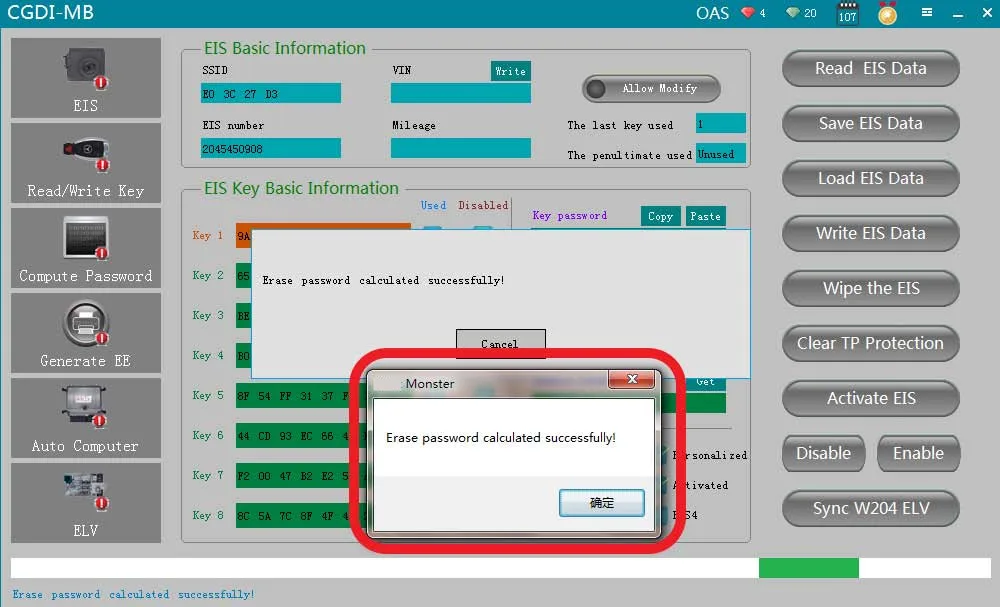1000x607 pixels.
Task: Paste the key password
Action: click(x=705, y=216)
